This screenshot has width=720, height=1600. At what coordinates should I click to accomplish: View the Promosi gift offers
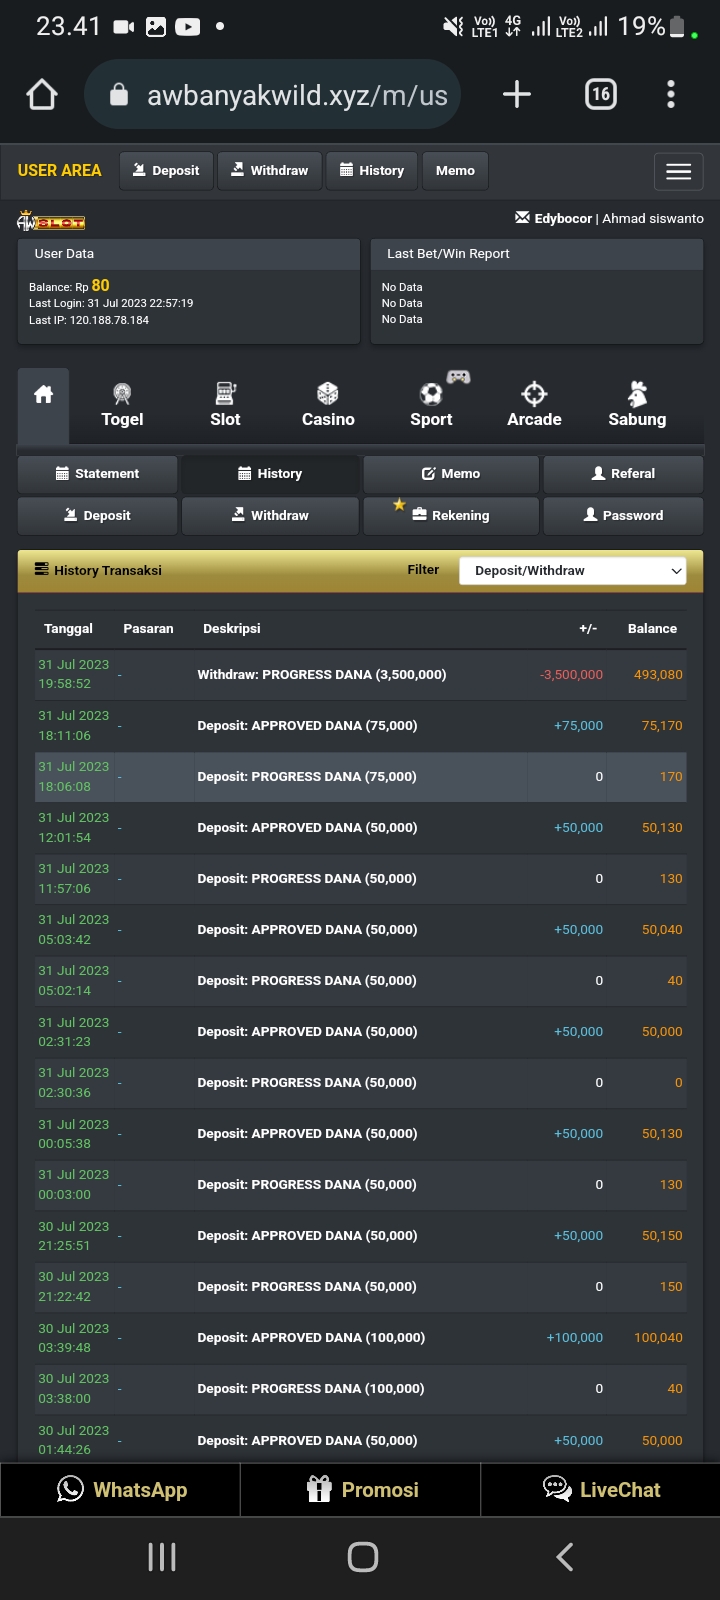click(x=361, y=1490)
